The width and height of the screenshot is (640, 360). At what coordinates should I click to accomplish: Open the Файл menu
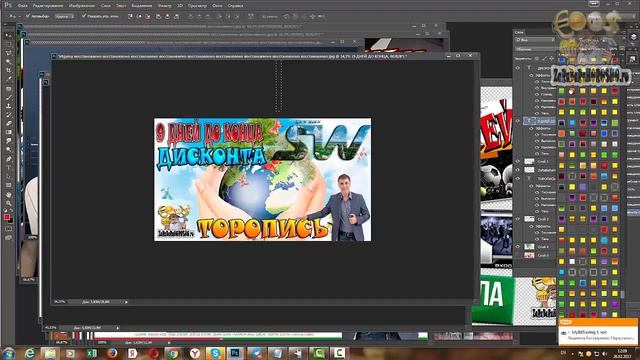click(22, 6)
